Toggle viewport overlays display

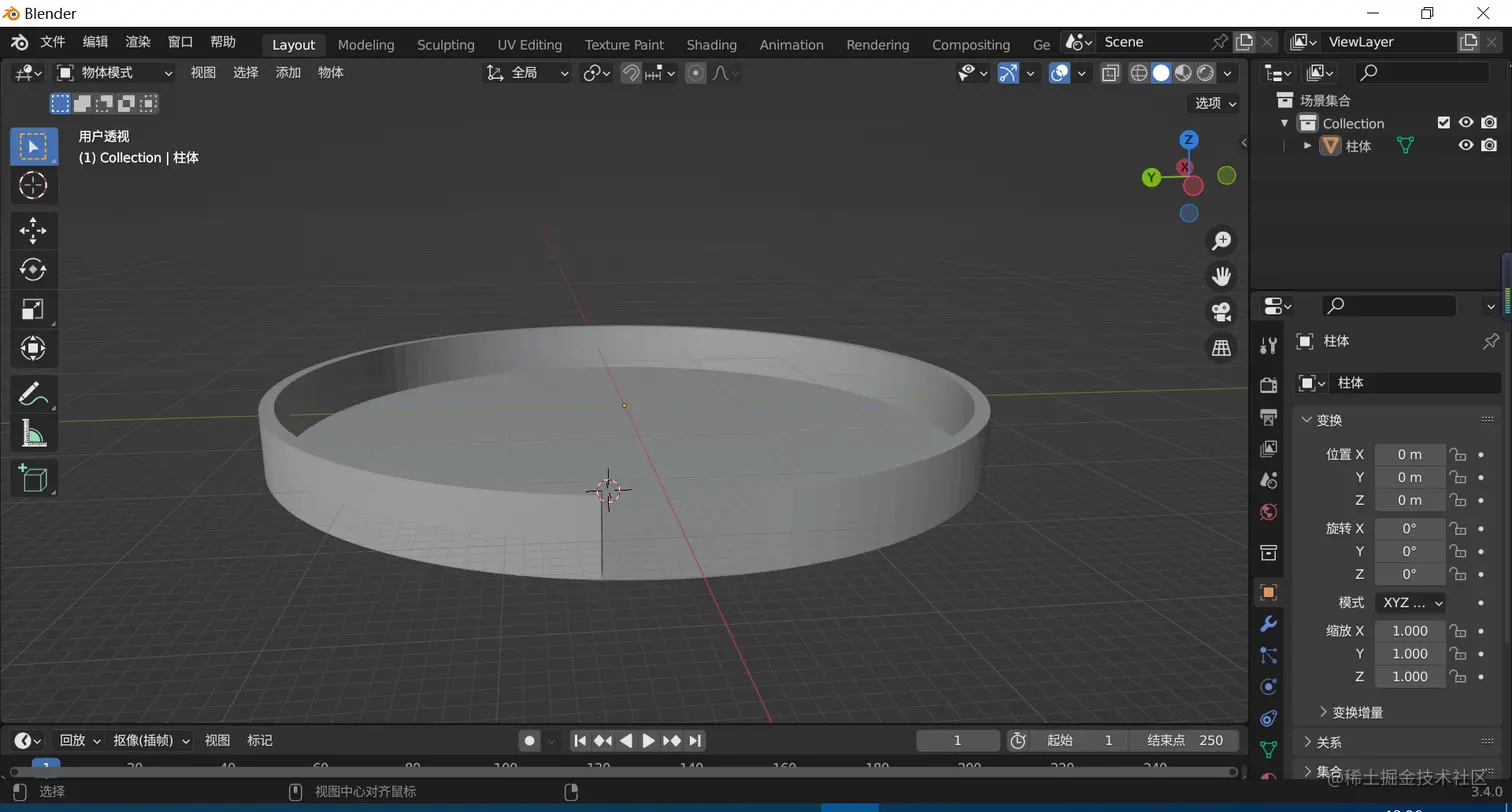1059,73
